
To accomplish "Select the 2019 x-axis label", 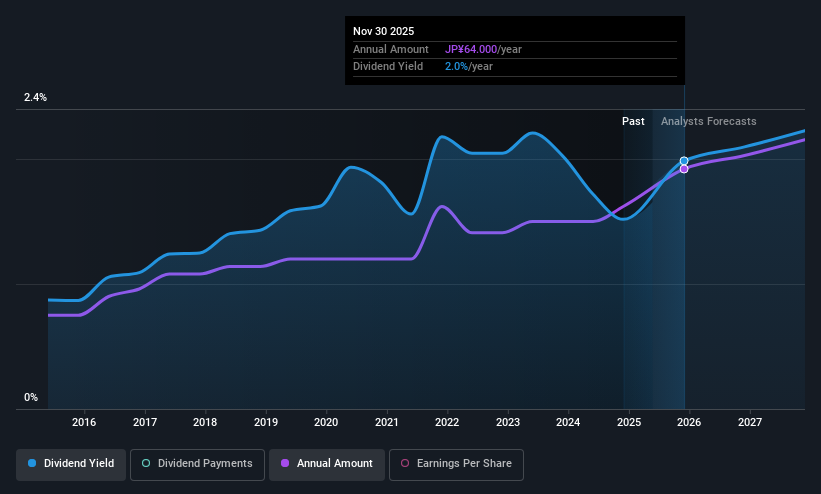I will [265, 422].
